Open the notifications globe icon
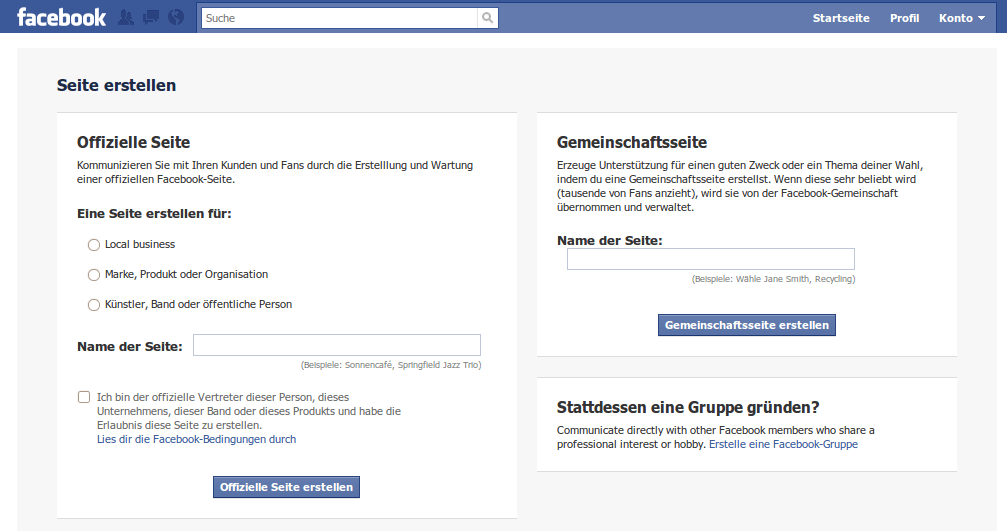This screenshot has height=531, width=1007. pos(176,17)
